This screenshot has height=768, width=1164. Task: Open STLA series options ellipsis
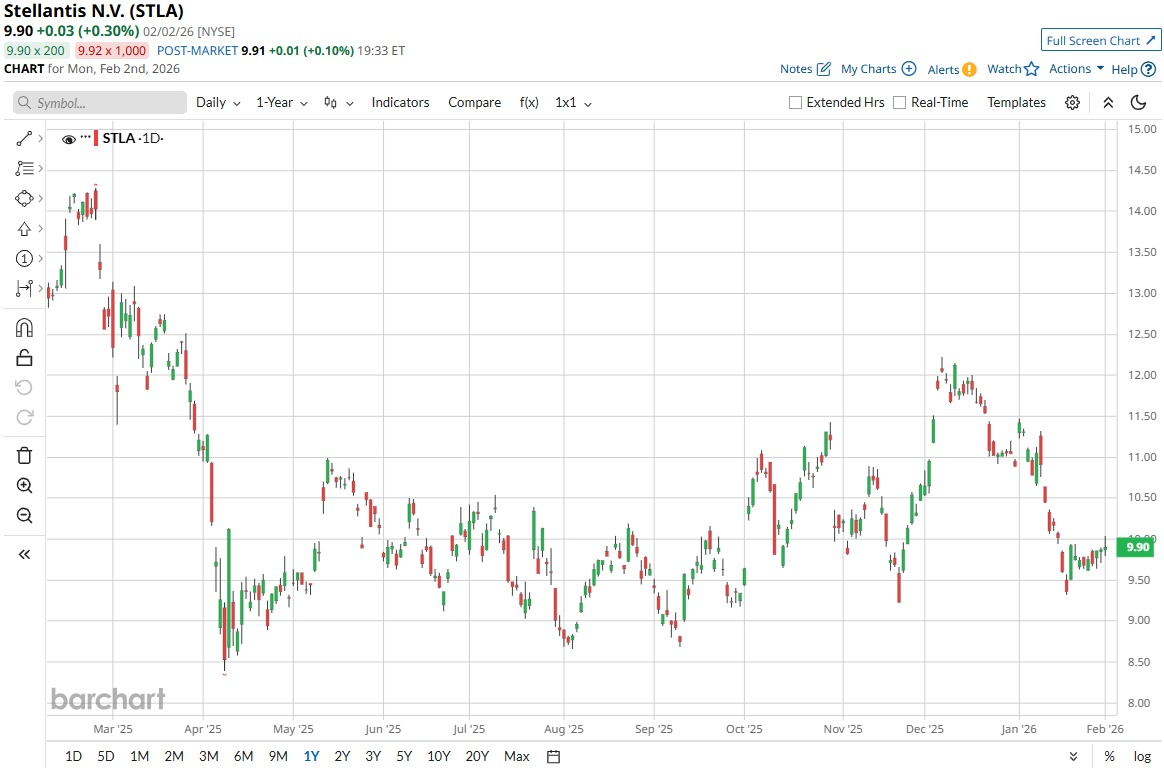pos(85,137)
